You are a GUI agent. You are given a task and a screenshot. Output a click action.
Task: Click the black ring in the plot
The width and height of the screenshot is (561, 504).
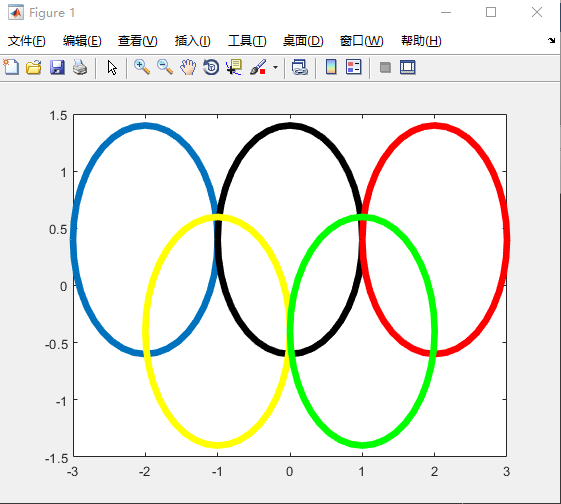(290, 126)
